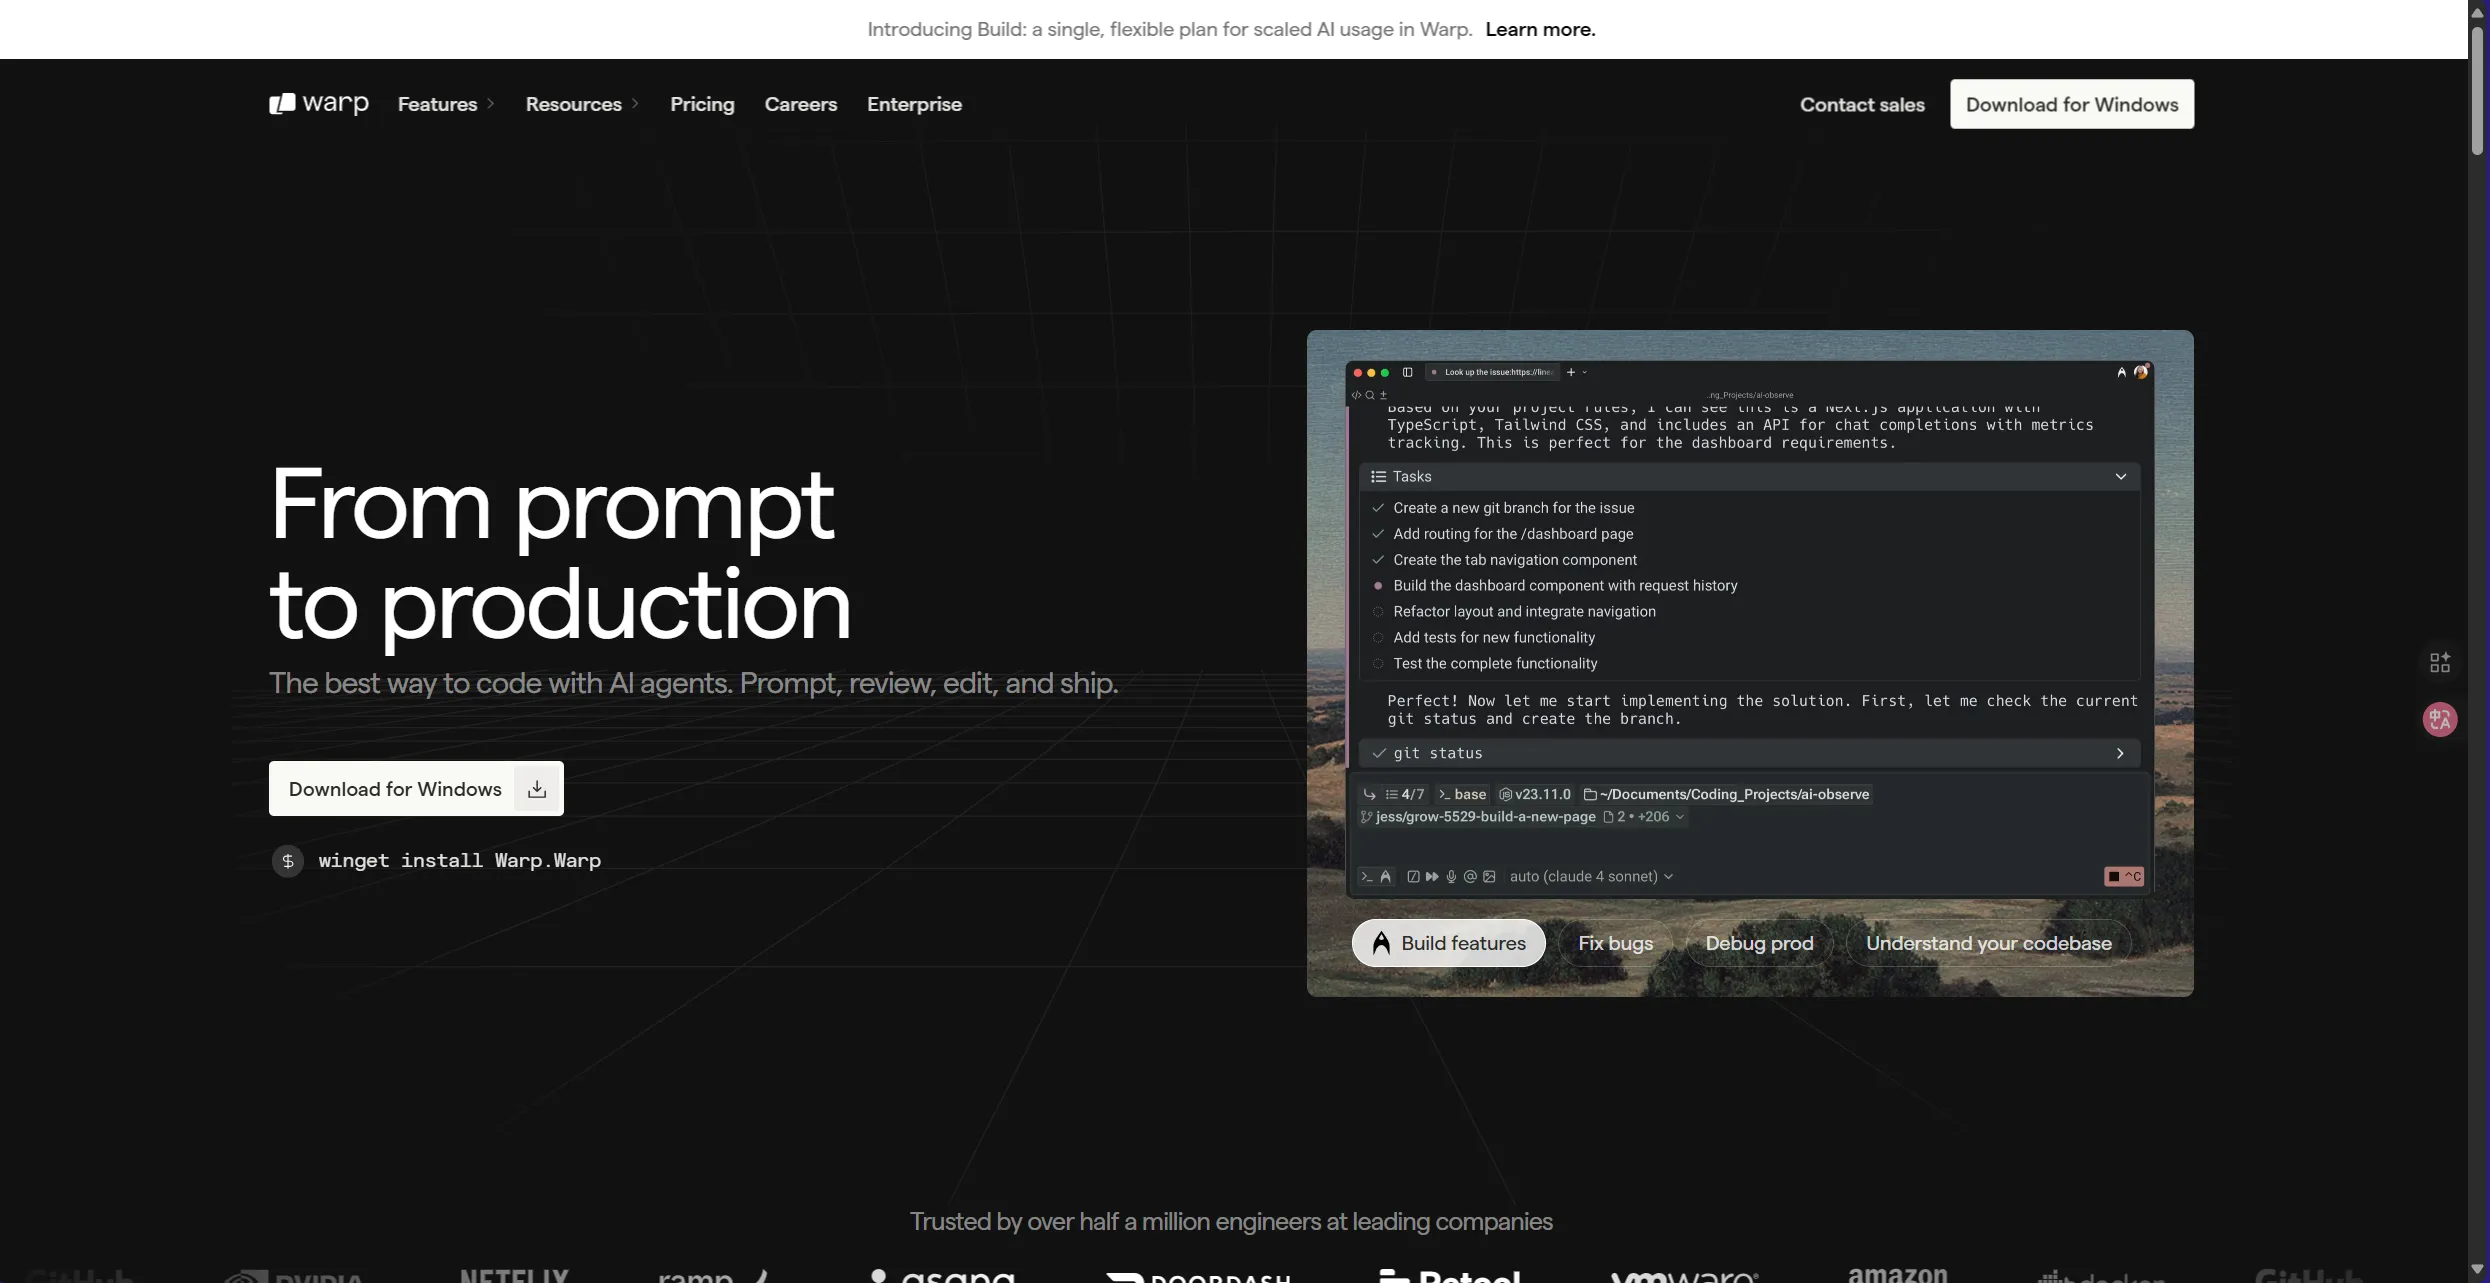The height and width of the screenshot is (1283, 2490).
Task: Open the auto (claude 4 sonnet) model dropdown
Action: [x=1590, y=877]
